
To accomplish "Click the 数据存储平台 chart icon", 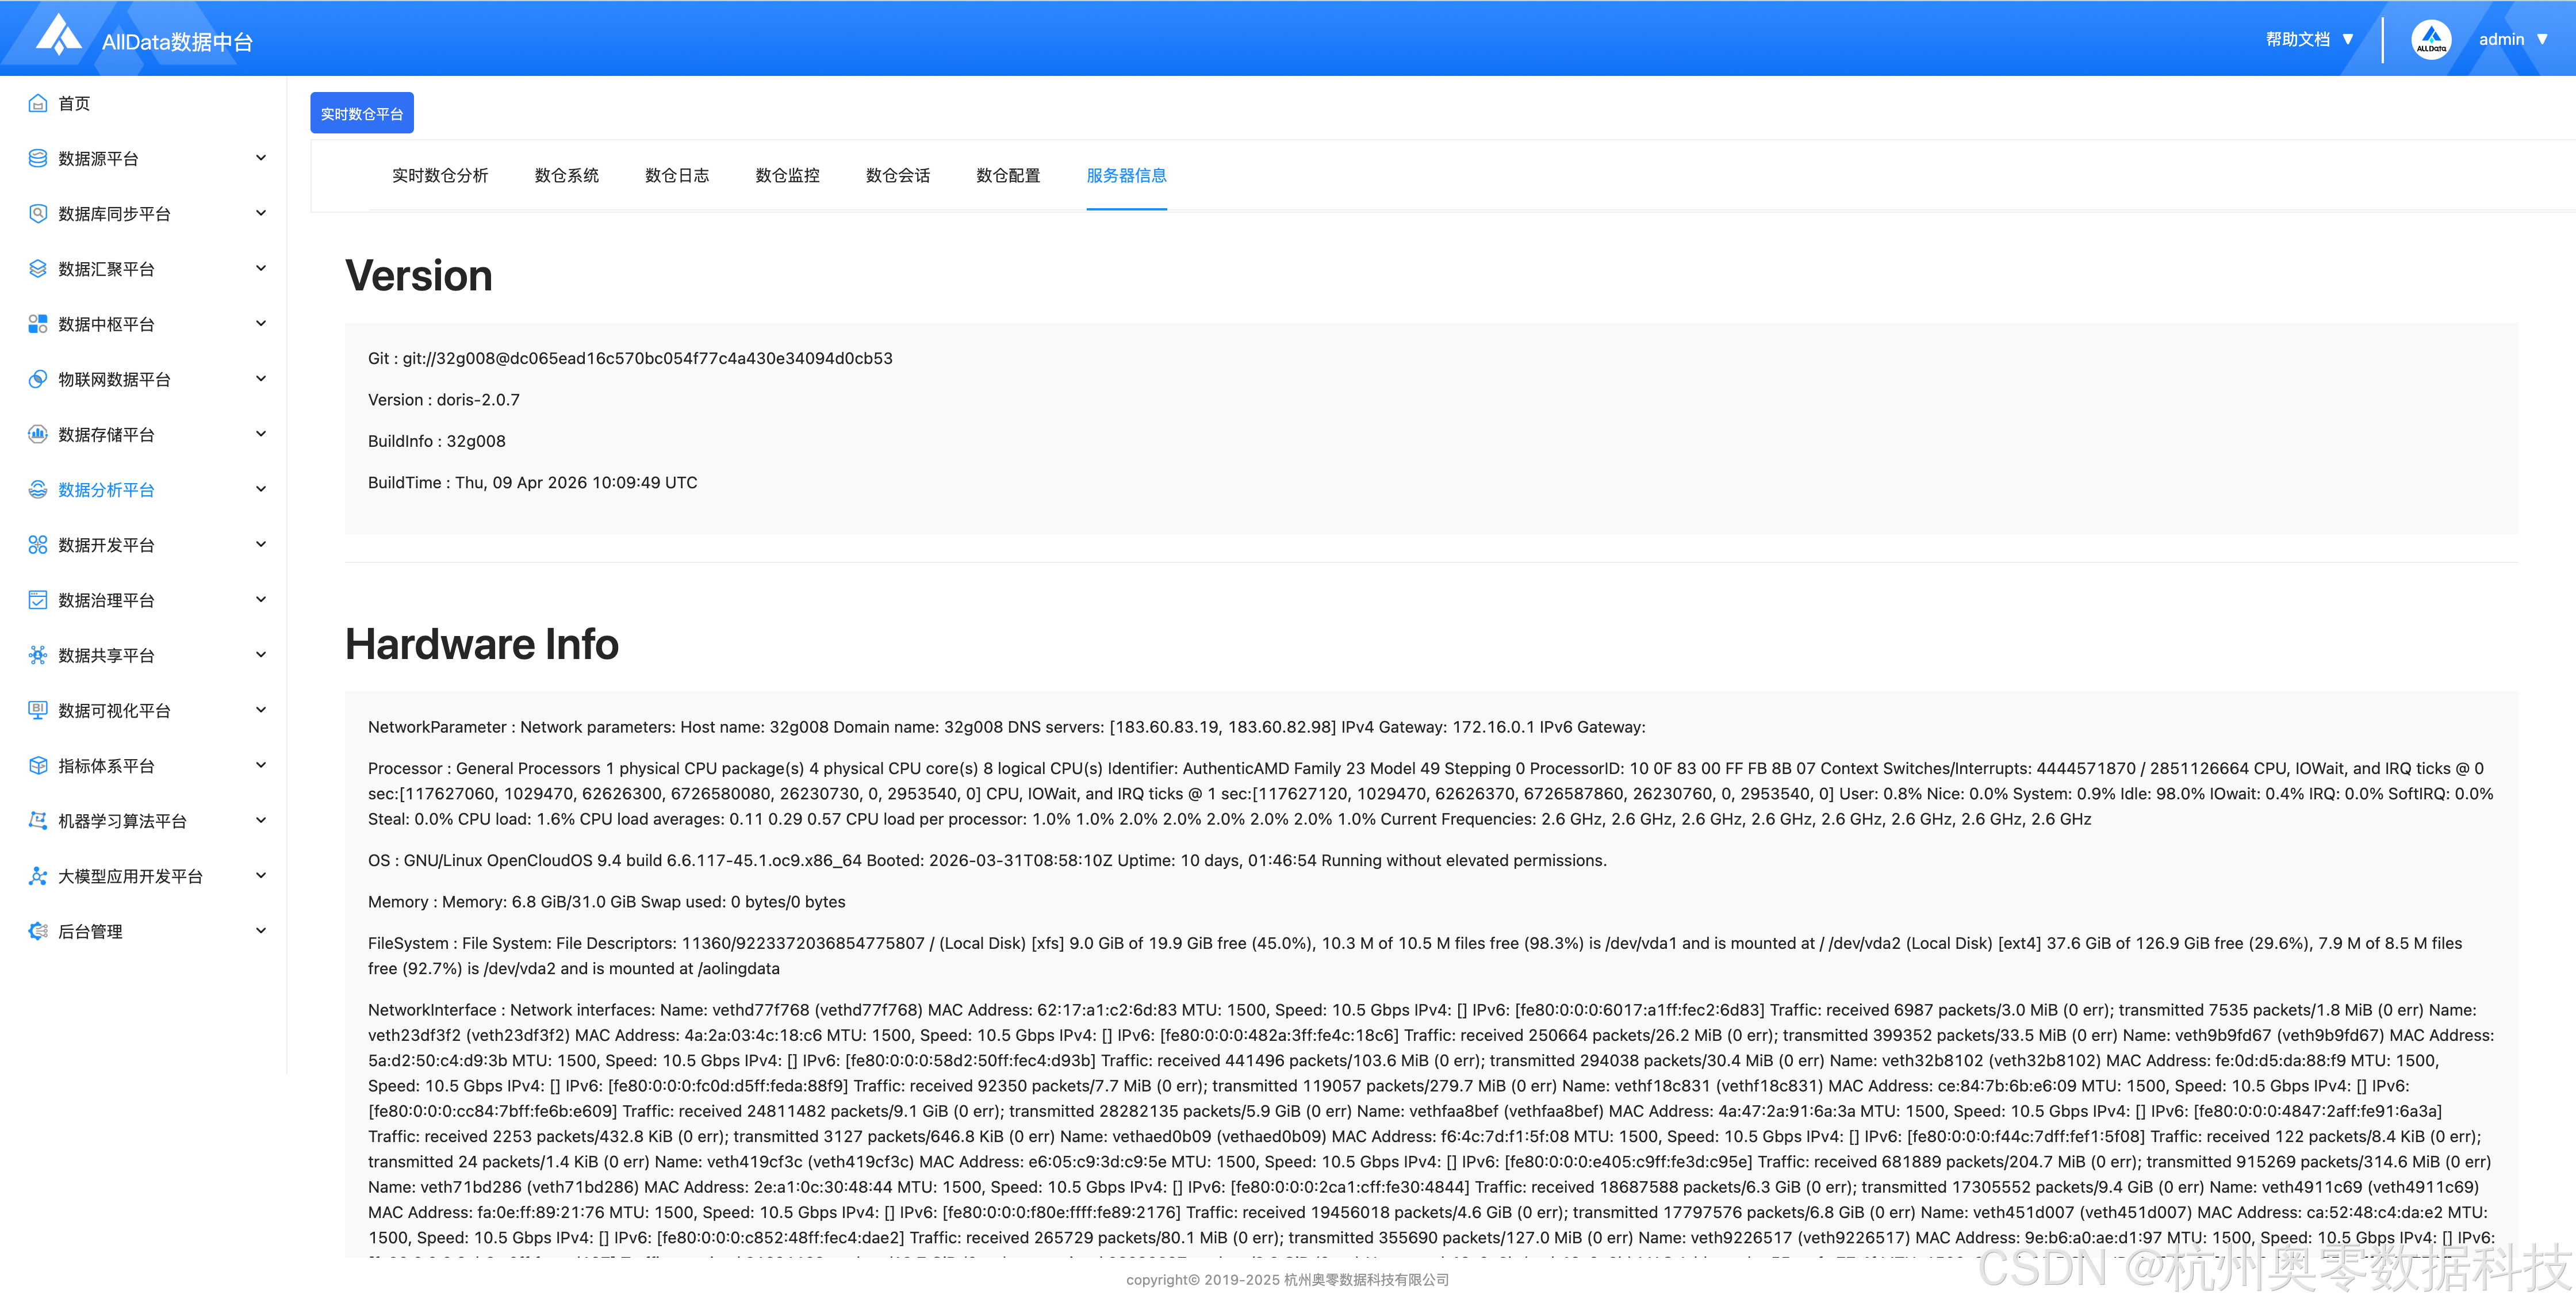I will point(38,434).
